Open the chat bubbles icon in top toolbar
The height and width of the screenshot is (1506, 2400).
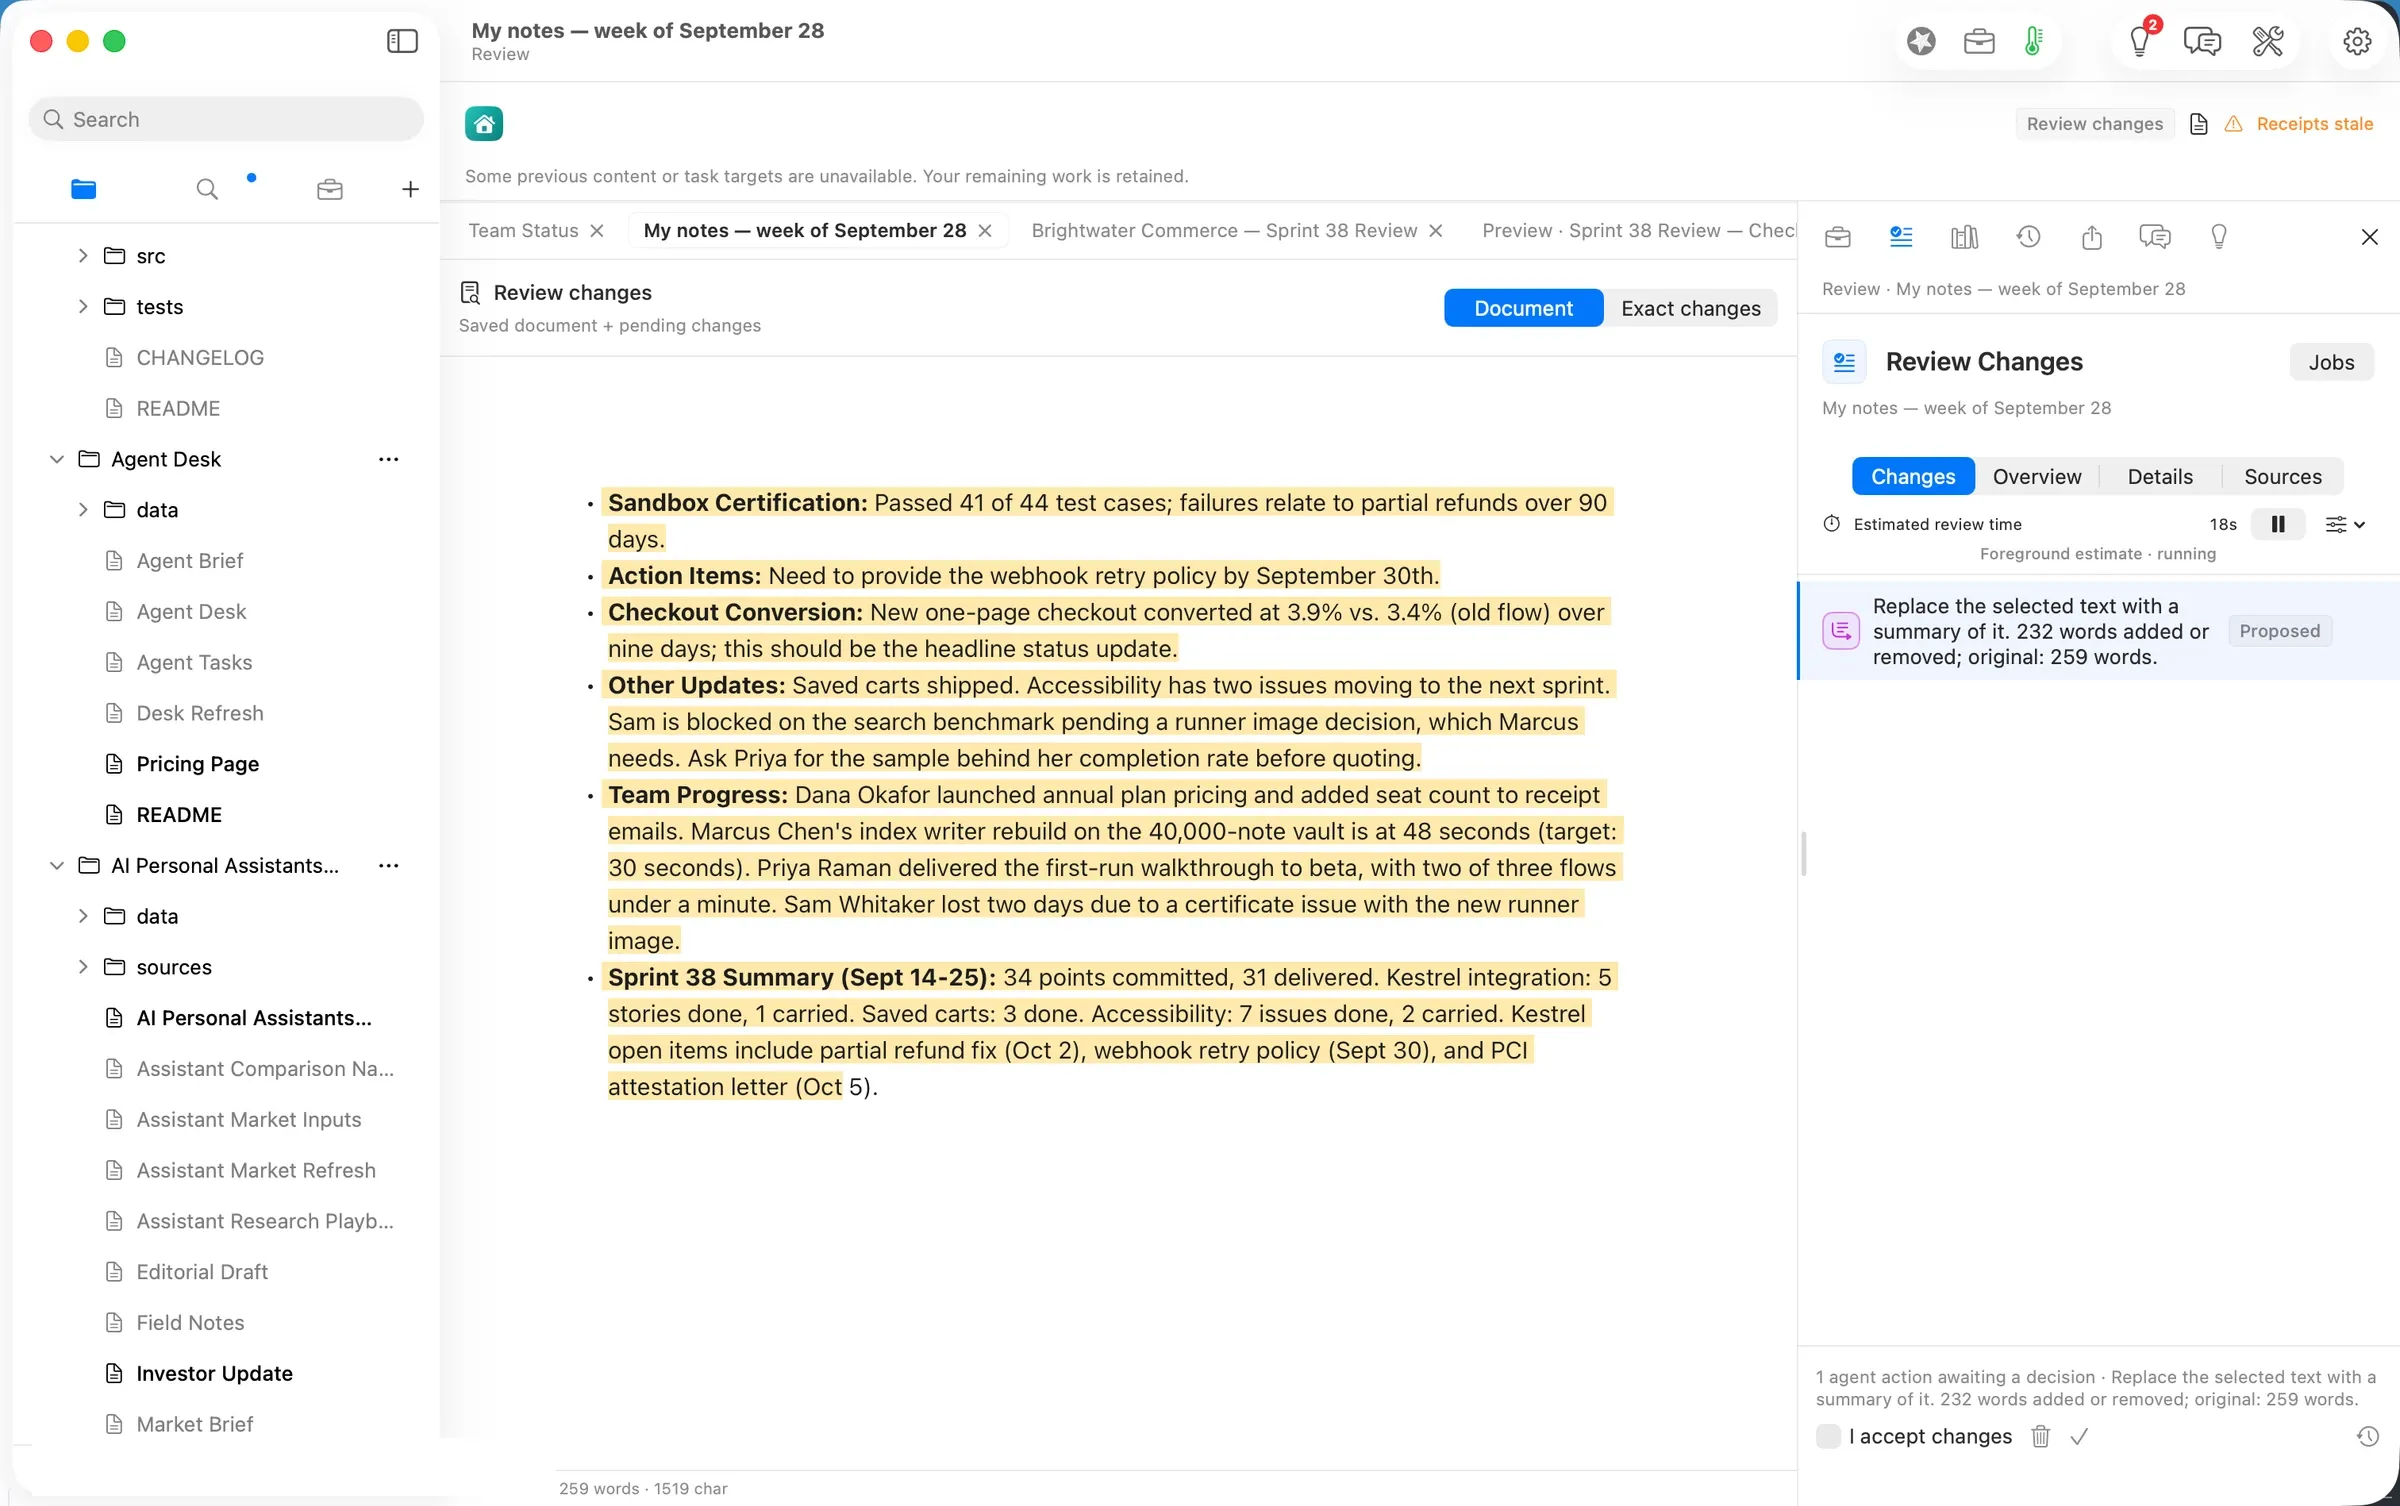click(x=2202, y=41)
